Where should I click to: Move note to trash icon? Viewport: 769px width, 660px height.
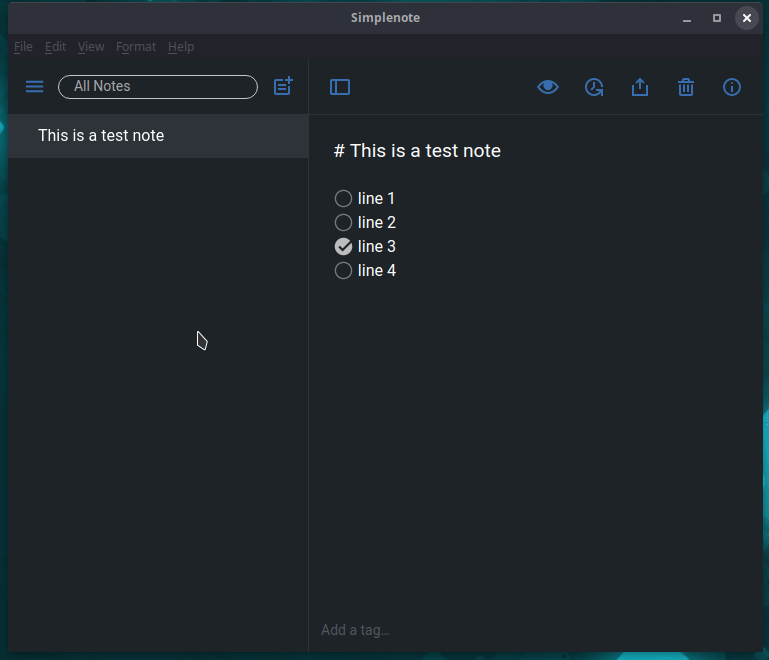pyautogui.click(x=686, y=87)
